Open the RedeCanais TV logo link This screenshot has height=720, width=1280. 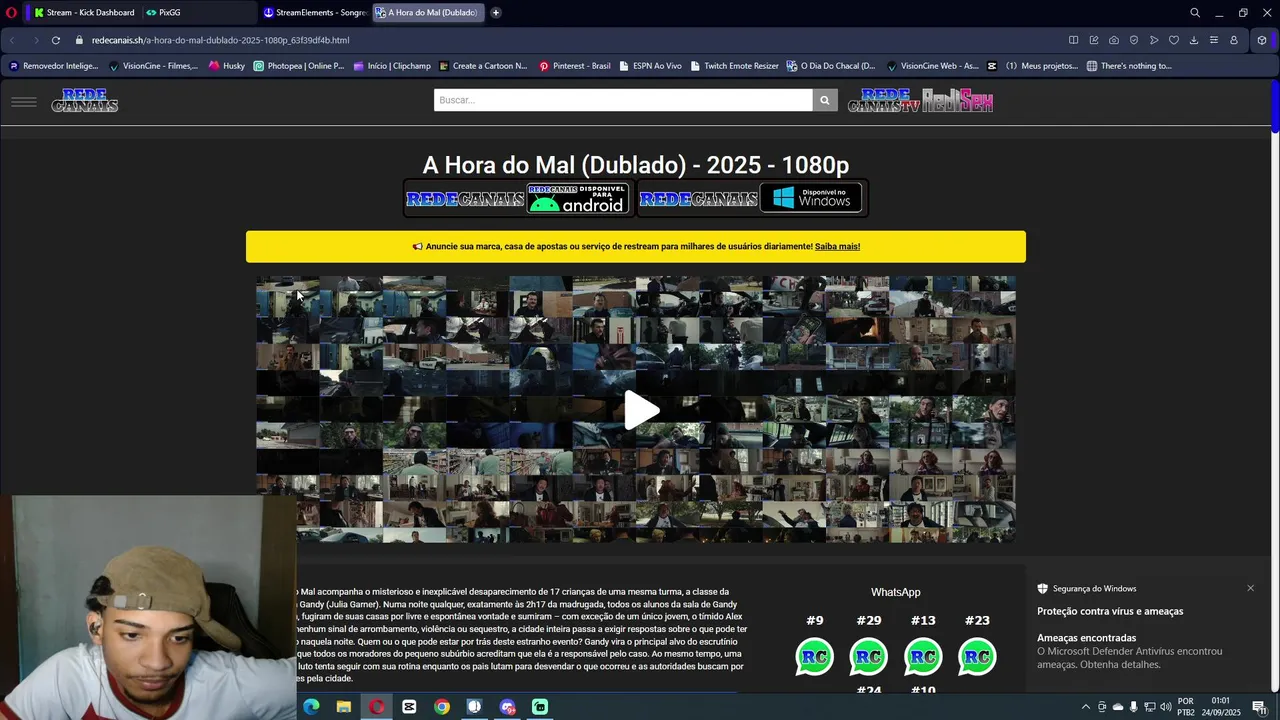[x=884, y=100]
